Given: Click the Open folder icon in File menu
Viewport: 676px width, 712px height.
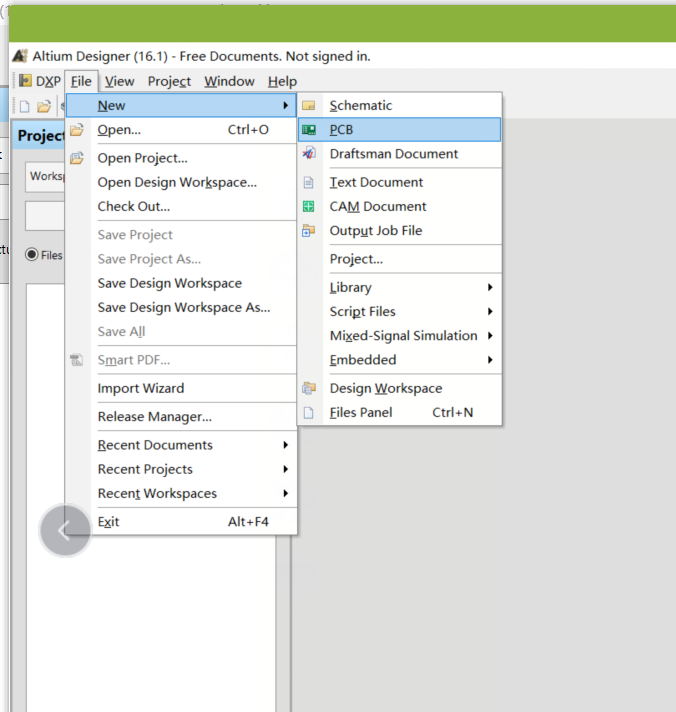Looking at the screenshot, I should (x=77, y=130).
